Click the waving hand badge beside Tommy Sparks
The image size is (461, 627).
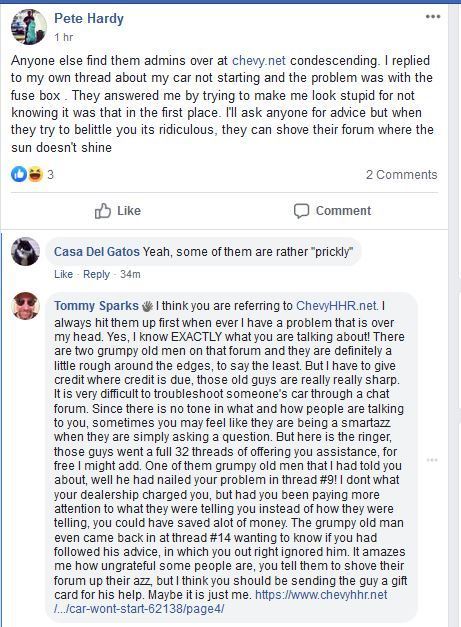tap(148, 306)
